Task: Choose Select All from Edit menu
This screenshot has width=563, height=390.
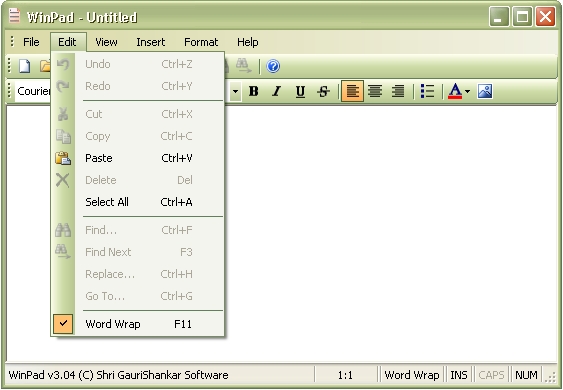Action: pyautogui.click(x=138, y=202)
